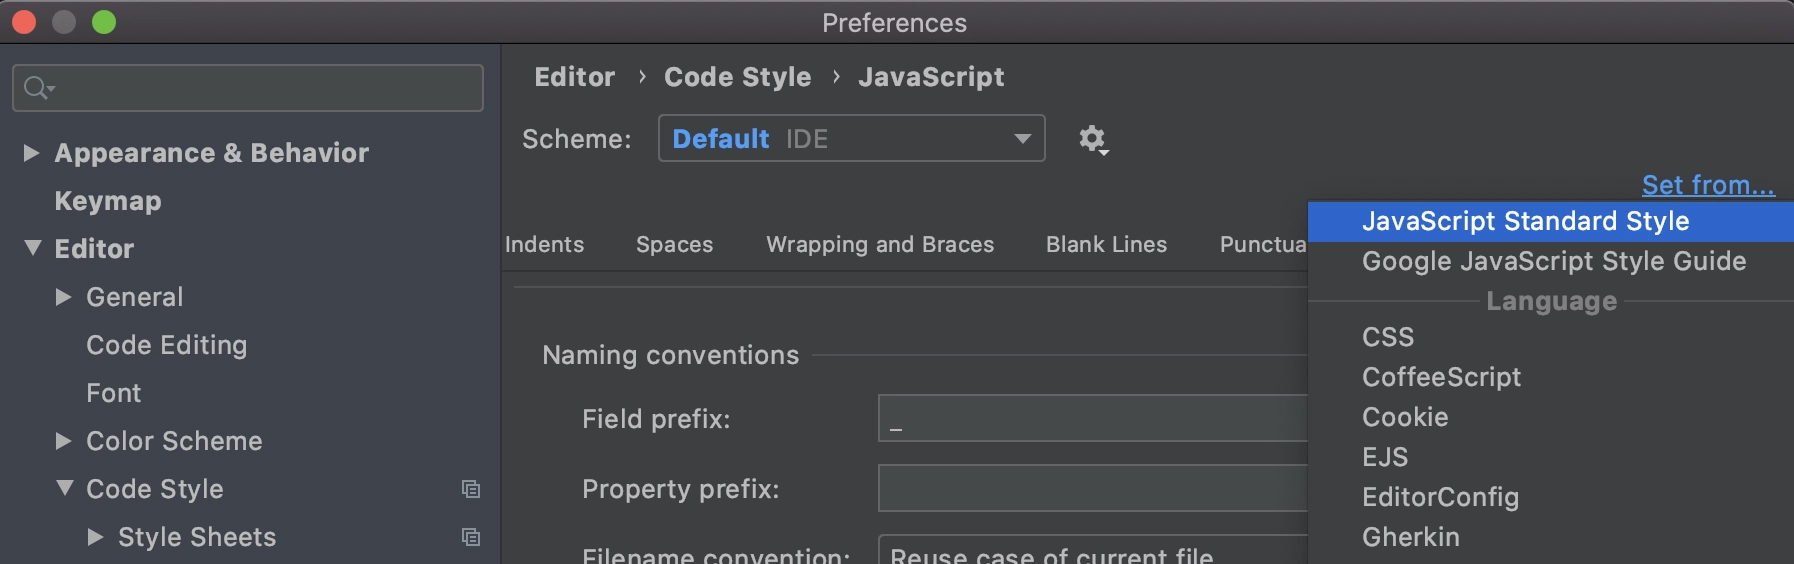The image size is (1794, 564).
Task: Click the Field prefix input
Action: pos(1093,418)
